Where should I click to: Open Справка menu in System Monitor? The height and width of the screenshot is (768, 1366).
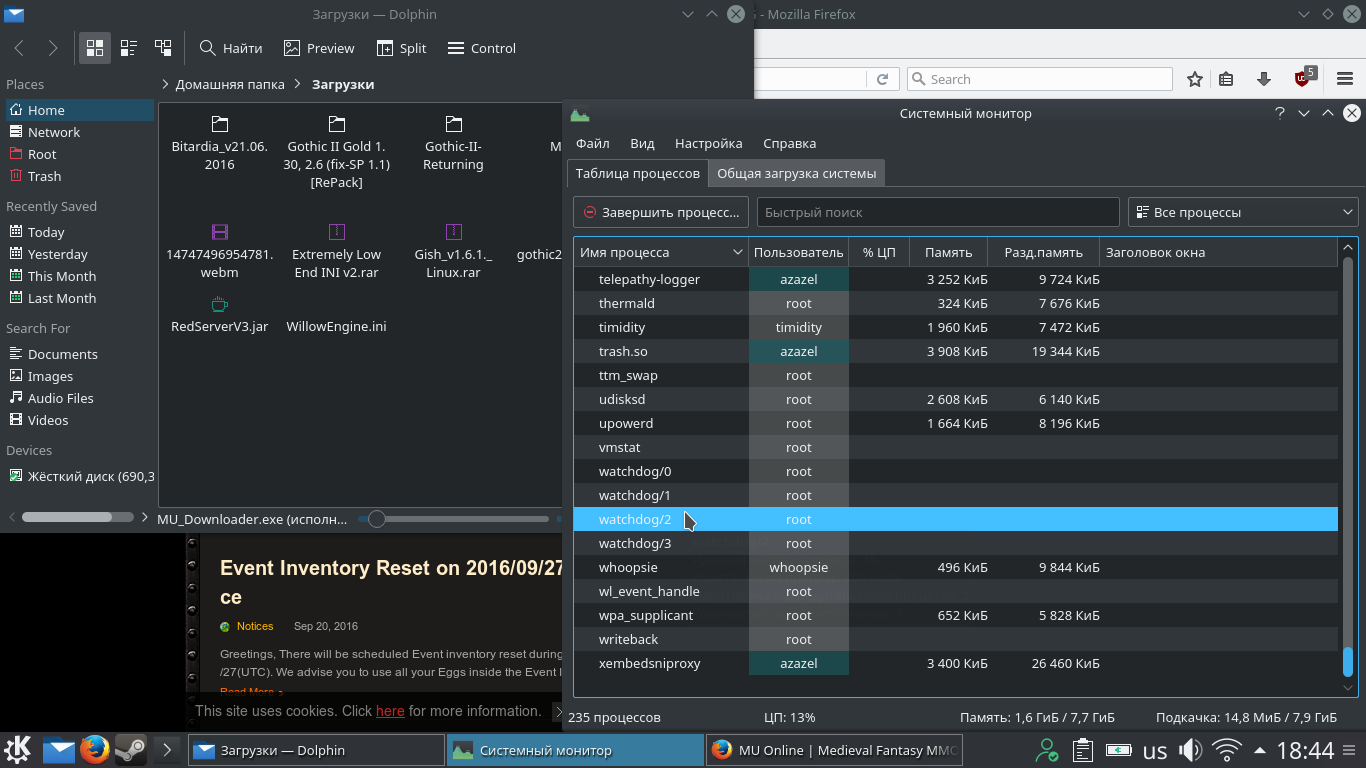coord(790,143)
